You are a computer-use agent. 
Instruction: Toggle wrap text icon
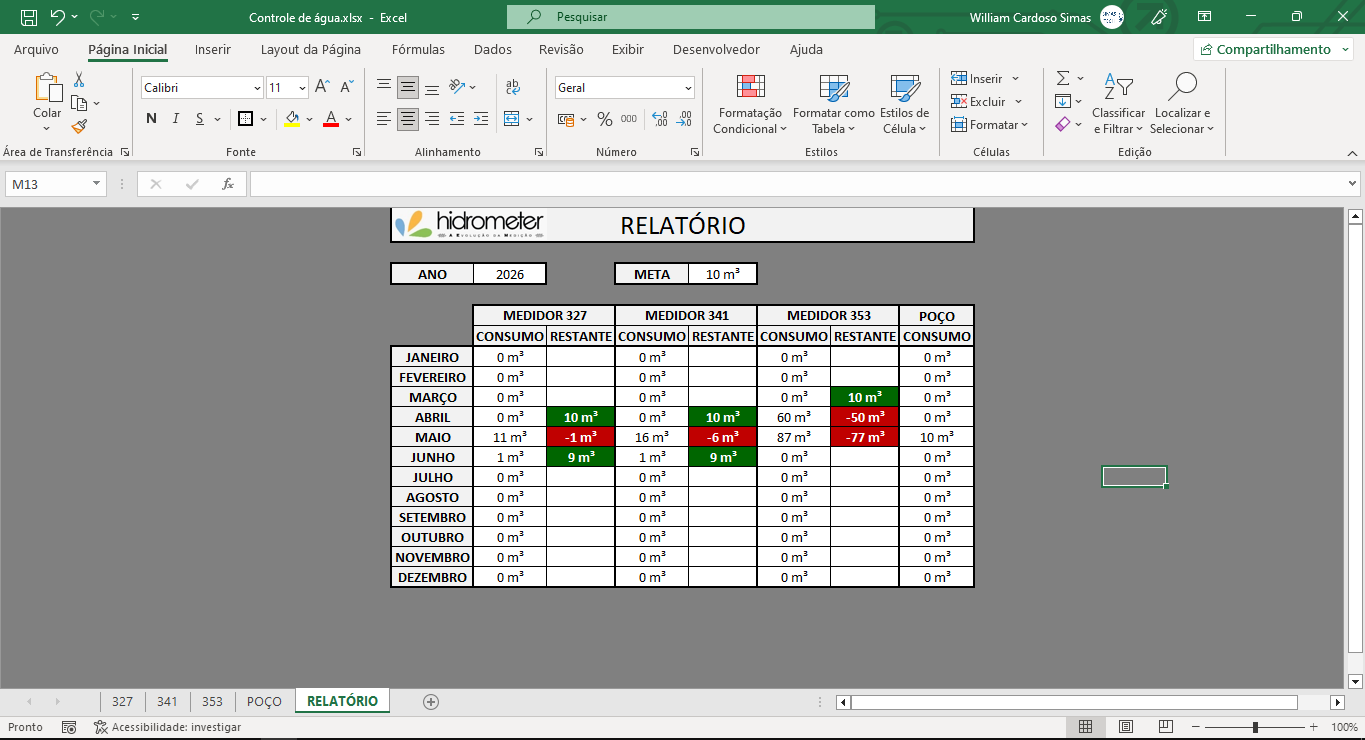[x=511, y=87]
